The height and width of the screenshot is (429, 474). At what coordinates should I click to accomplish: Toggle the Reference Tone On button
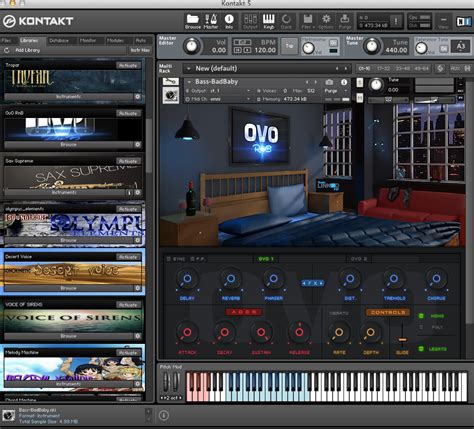(x=444, y=49)
